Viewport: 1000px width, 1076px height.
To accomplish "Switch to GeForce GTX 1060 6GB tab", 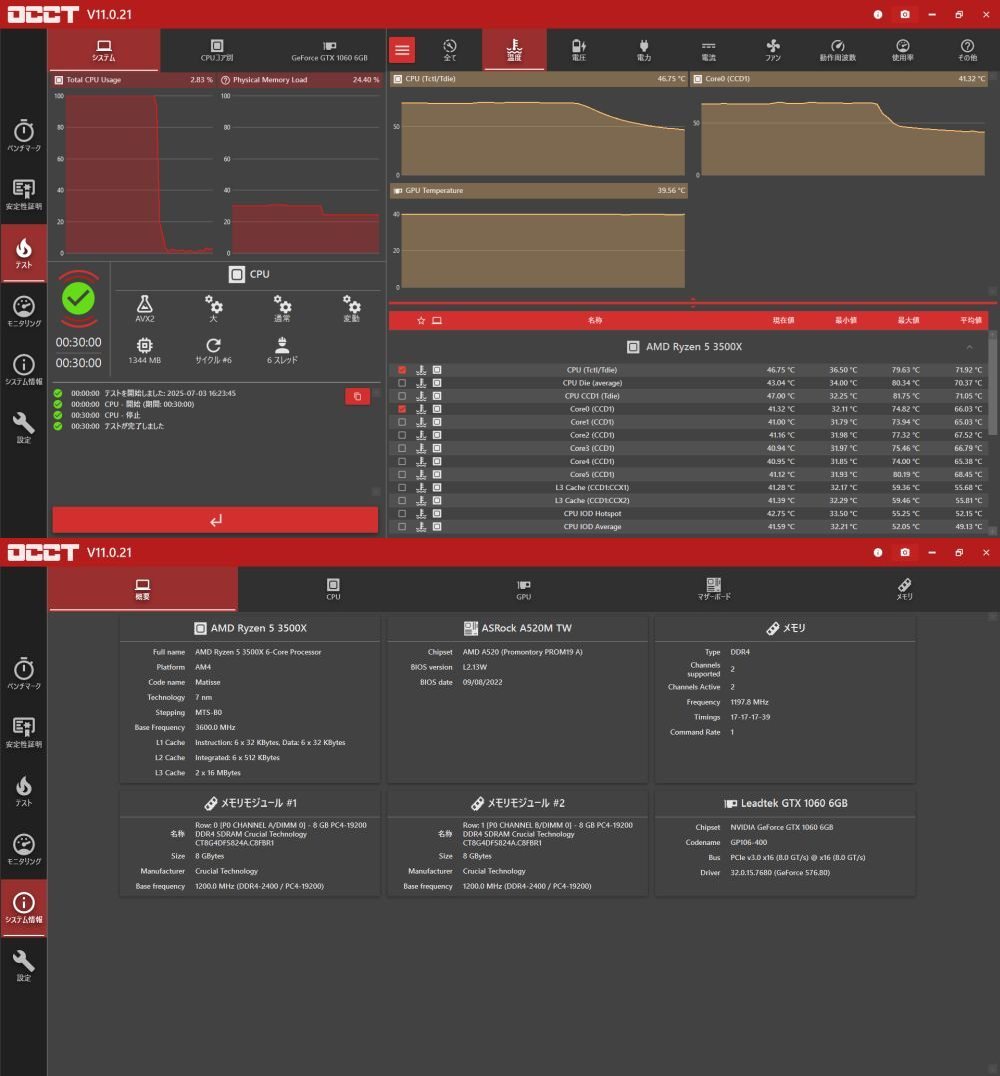I will [x=329, y=50].
